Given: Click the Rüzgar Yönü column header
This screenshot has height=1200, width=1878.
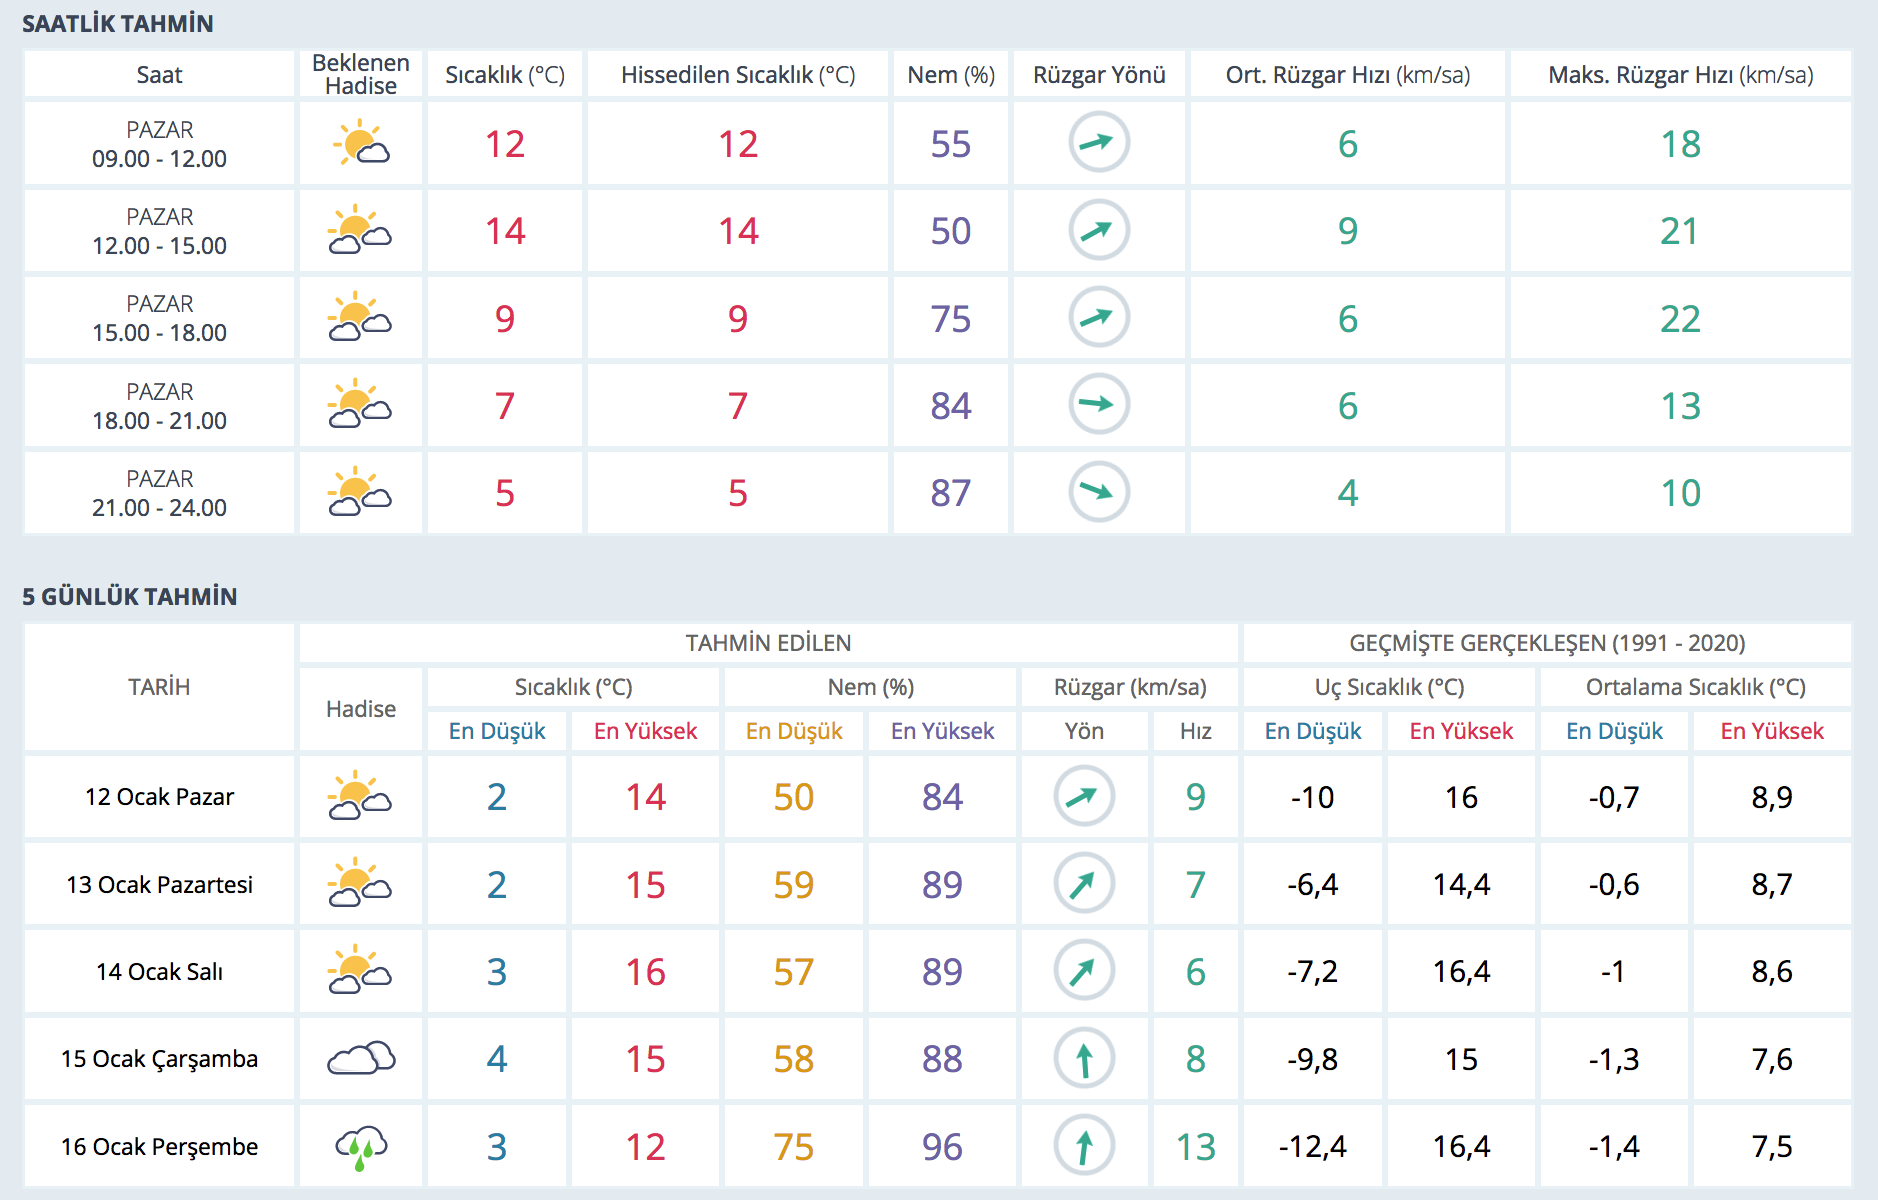Looking at the screenshot, I should [x=1098, y=75].
